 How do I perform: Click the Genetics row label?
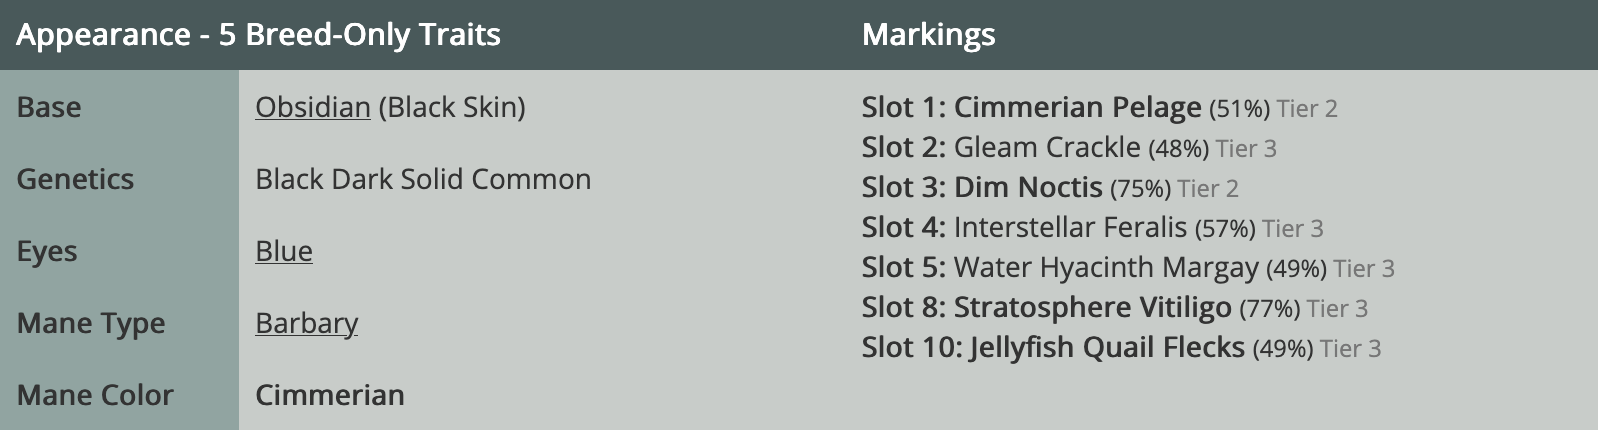(x=75, y=179)
